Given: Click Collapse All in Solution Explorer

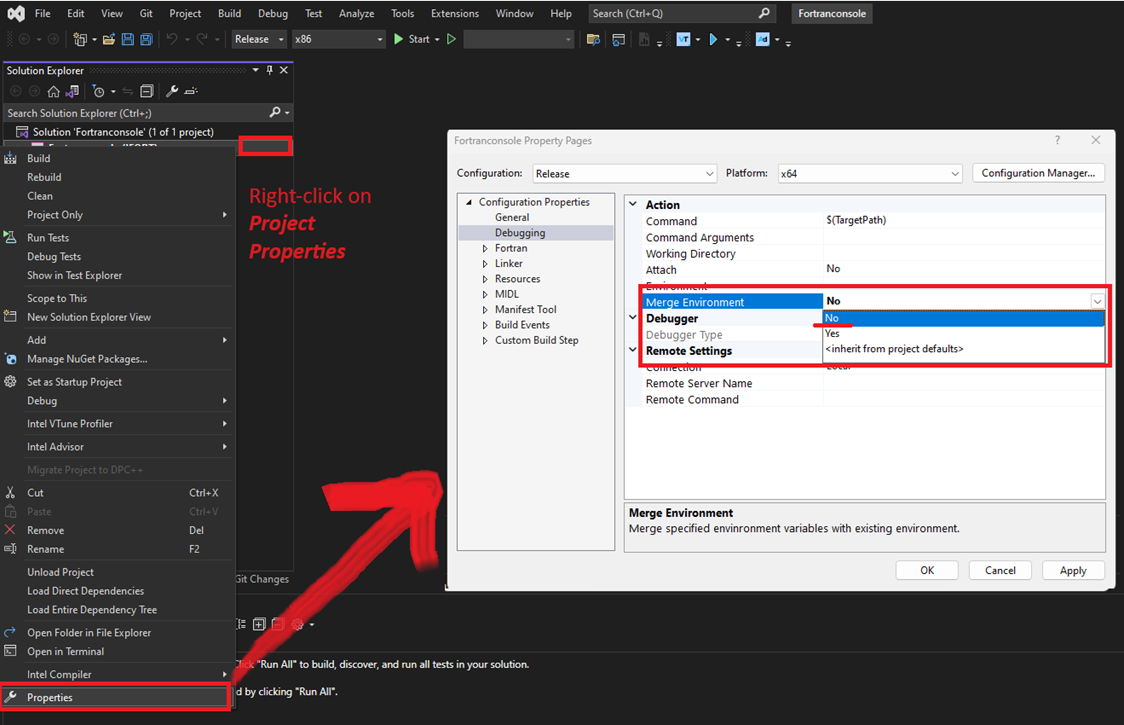Looking at the screenshot, I should [145, 91].
